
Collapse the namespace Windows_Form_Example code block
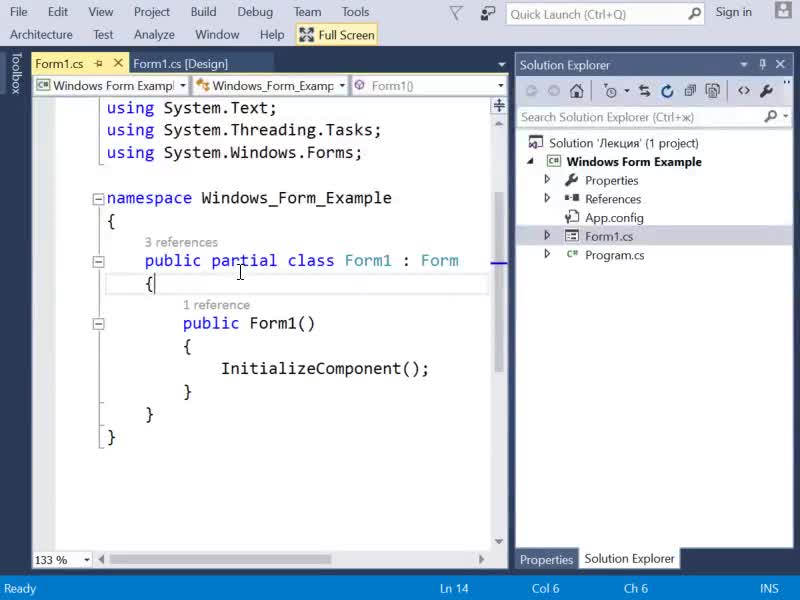click(x=98, y=198)
